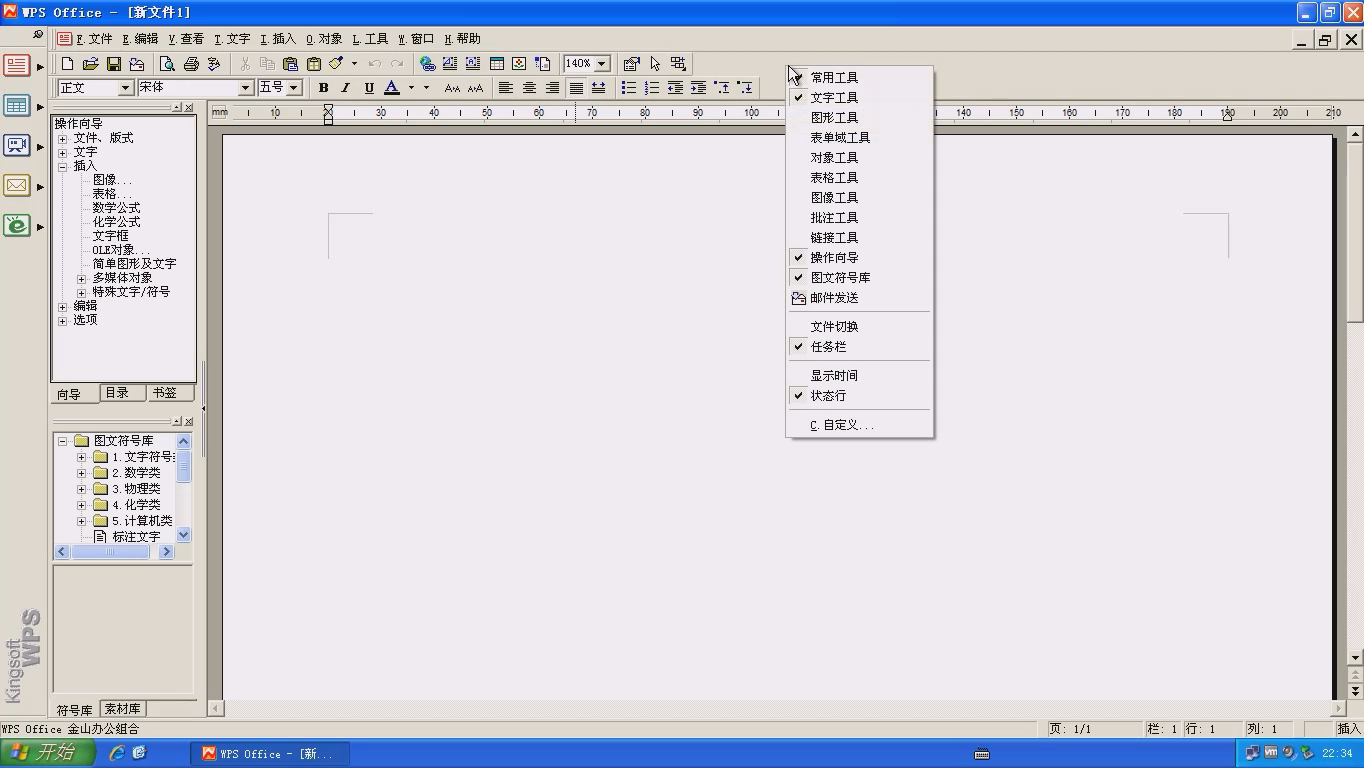Uncheck 文字工具 in the toolbar menu
This screenshot has height=768, width=1364.
(x=860, y=97)
